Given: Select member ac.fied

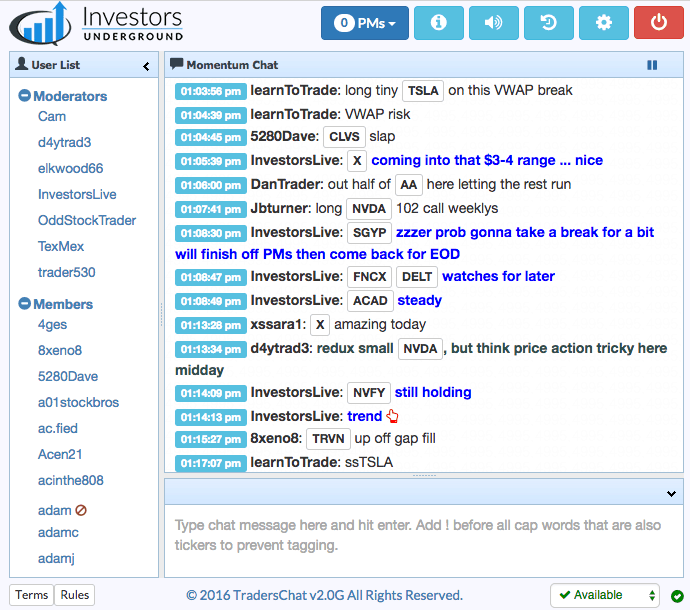Looking at the screenshot, I should [x=58, y=428].
